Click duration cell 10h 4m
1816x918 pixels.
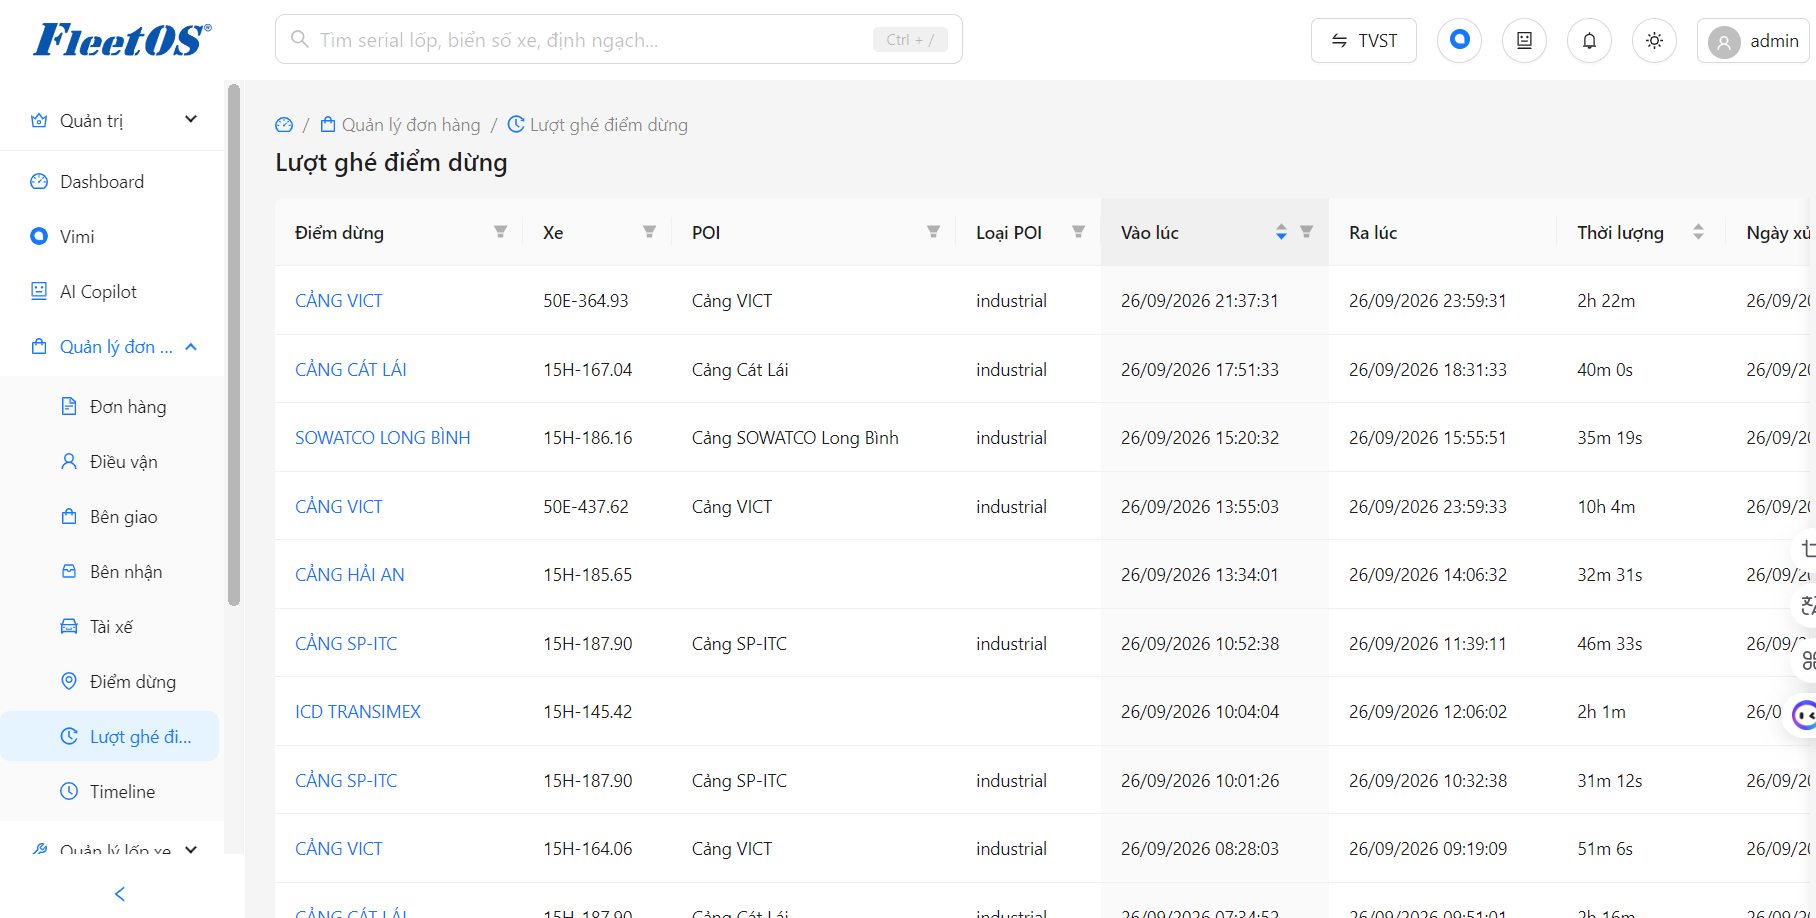[x=1606, y=507]
